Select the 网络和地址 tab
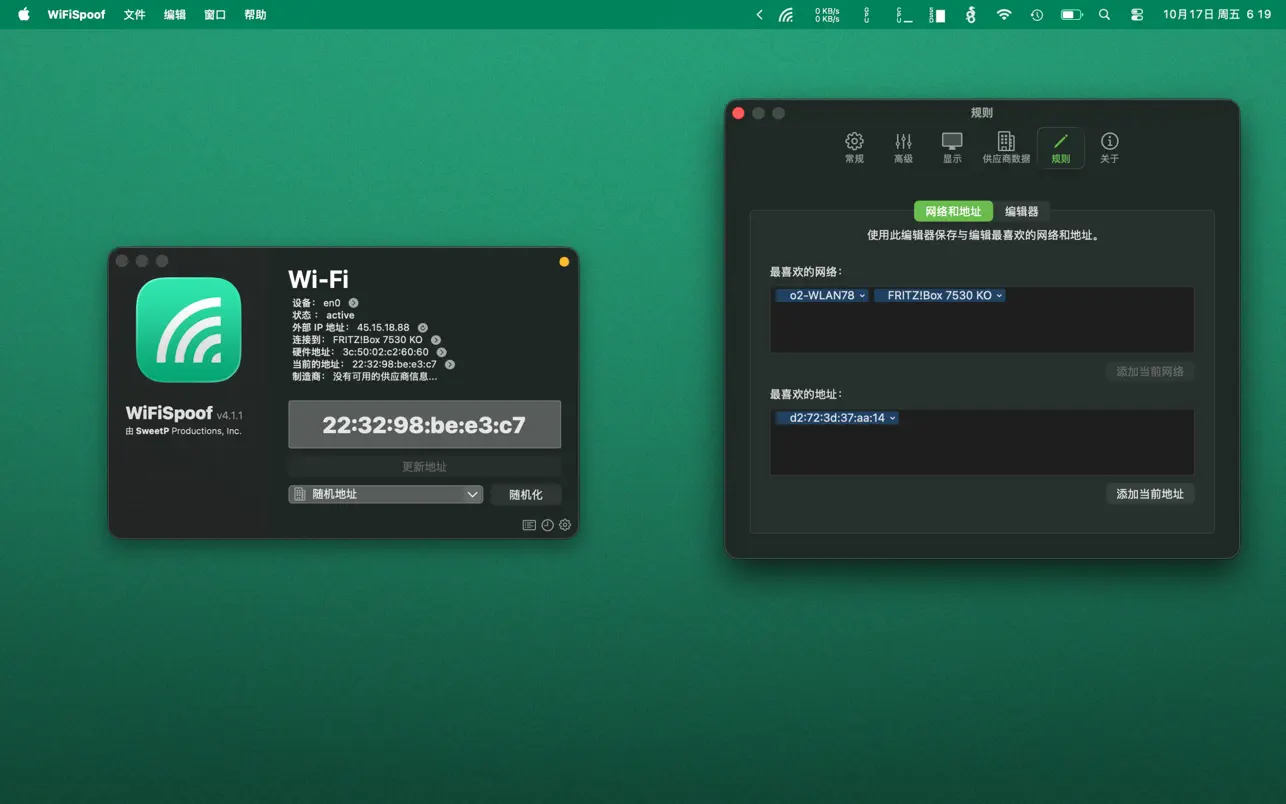 (953, 211)
